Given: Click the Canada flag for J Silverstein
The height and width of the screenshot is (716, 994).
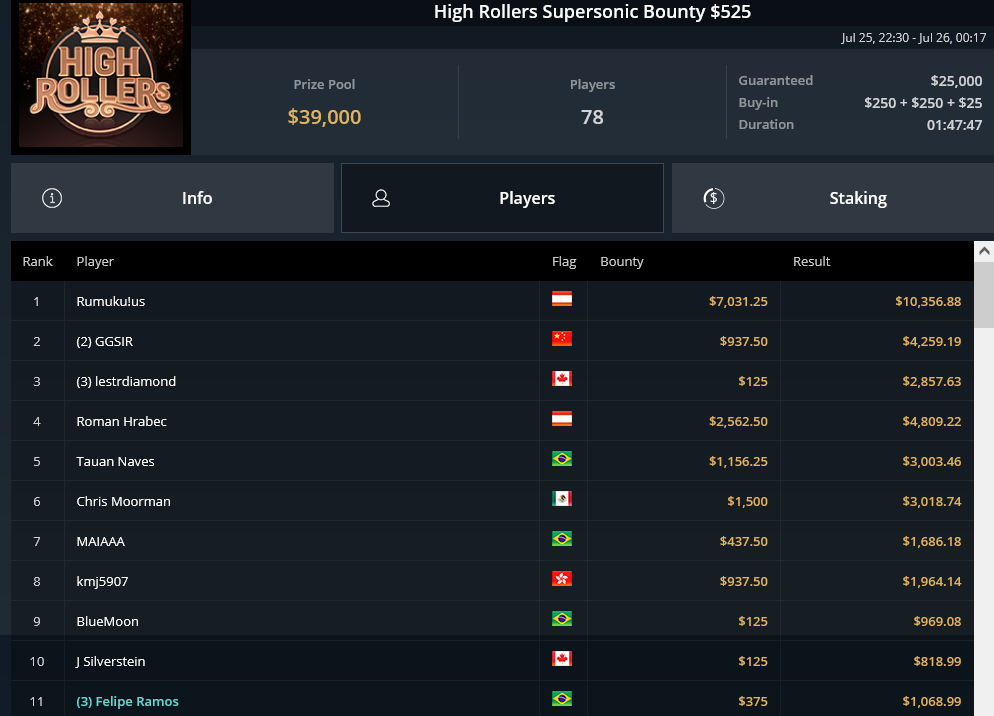Looking at the screenshot, I should (562, 658).
